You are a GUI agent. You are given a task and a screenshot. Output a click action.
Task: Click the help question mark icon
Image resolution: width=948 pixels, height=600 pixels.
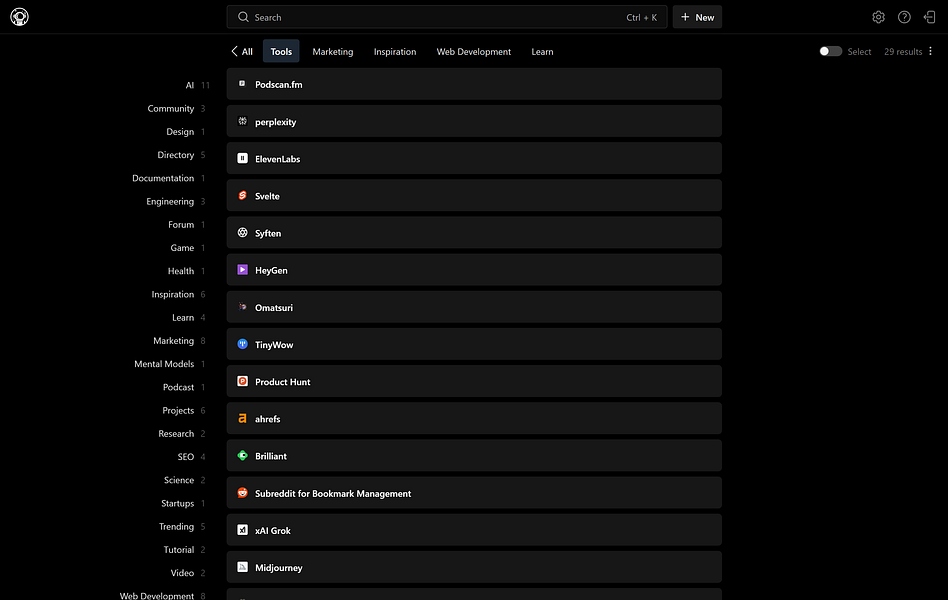coord(904,17)
